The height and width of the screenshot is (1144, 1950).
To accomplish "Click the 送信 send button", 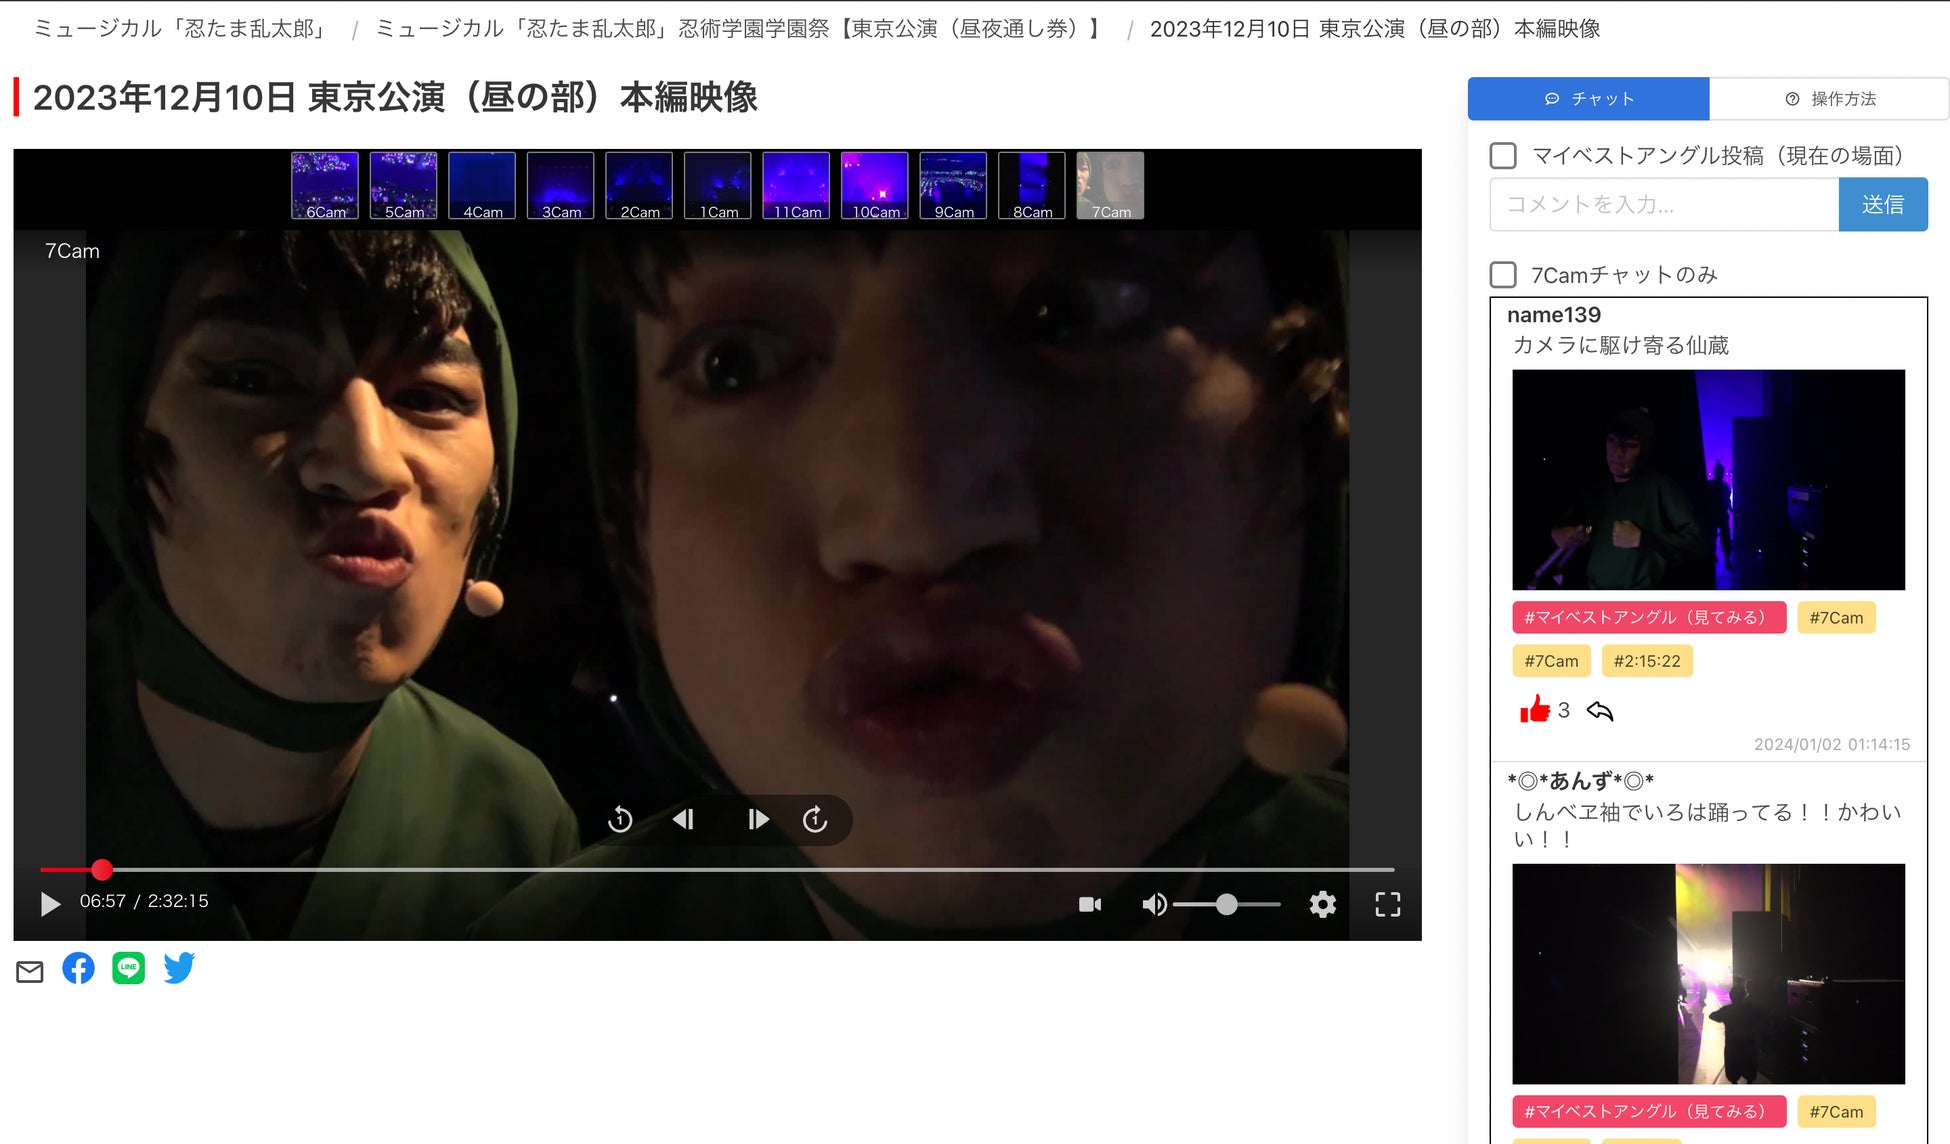I will click(x=1882, y=205).
